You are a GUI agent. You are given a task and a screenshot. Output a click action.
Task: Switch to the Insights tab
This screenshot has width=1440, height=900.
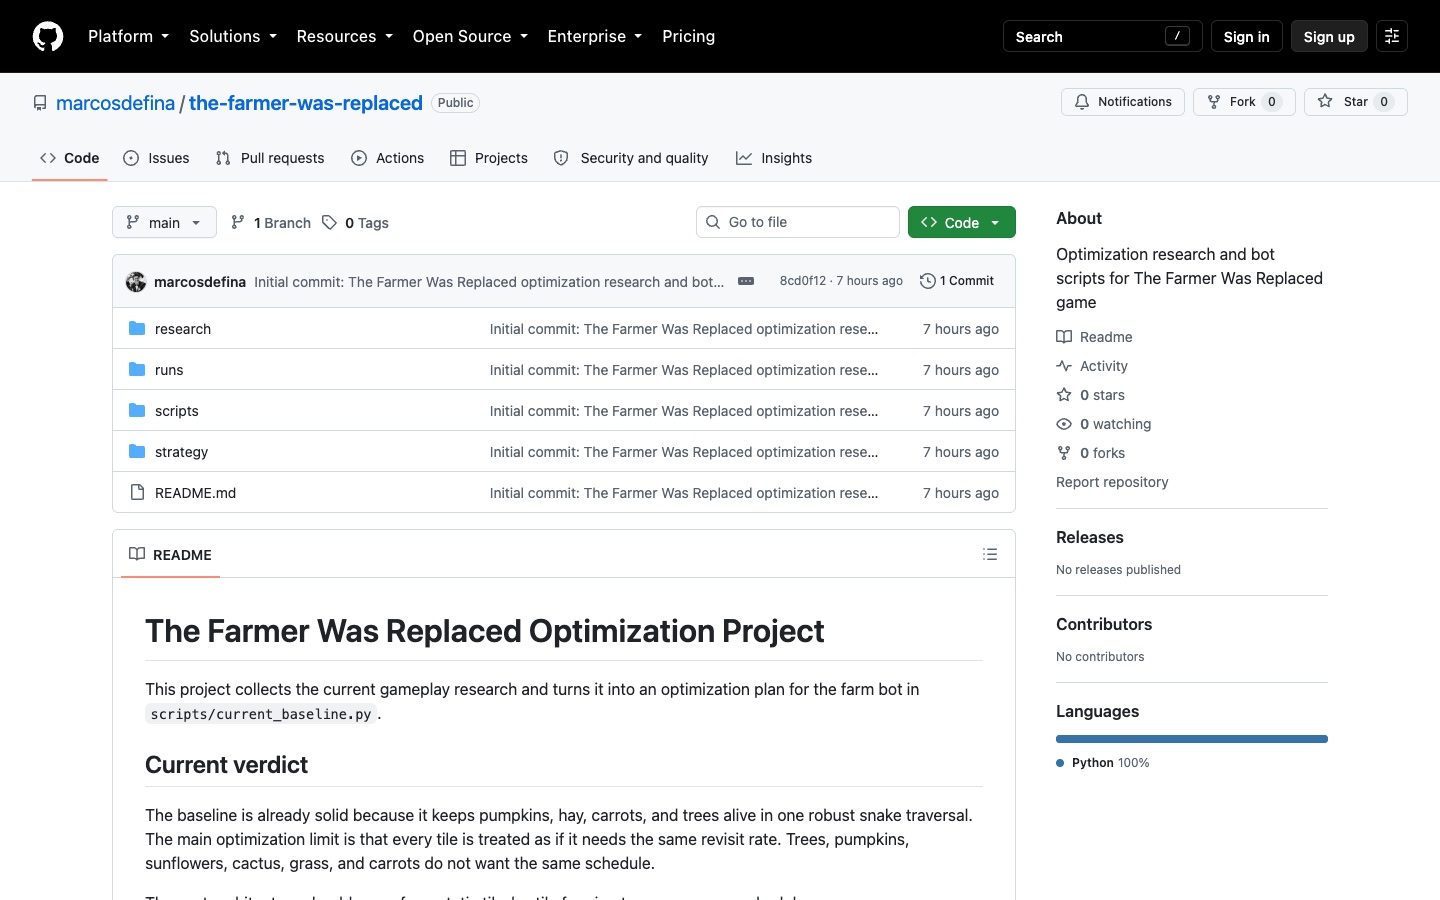pos(774,158)
